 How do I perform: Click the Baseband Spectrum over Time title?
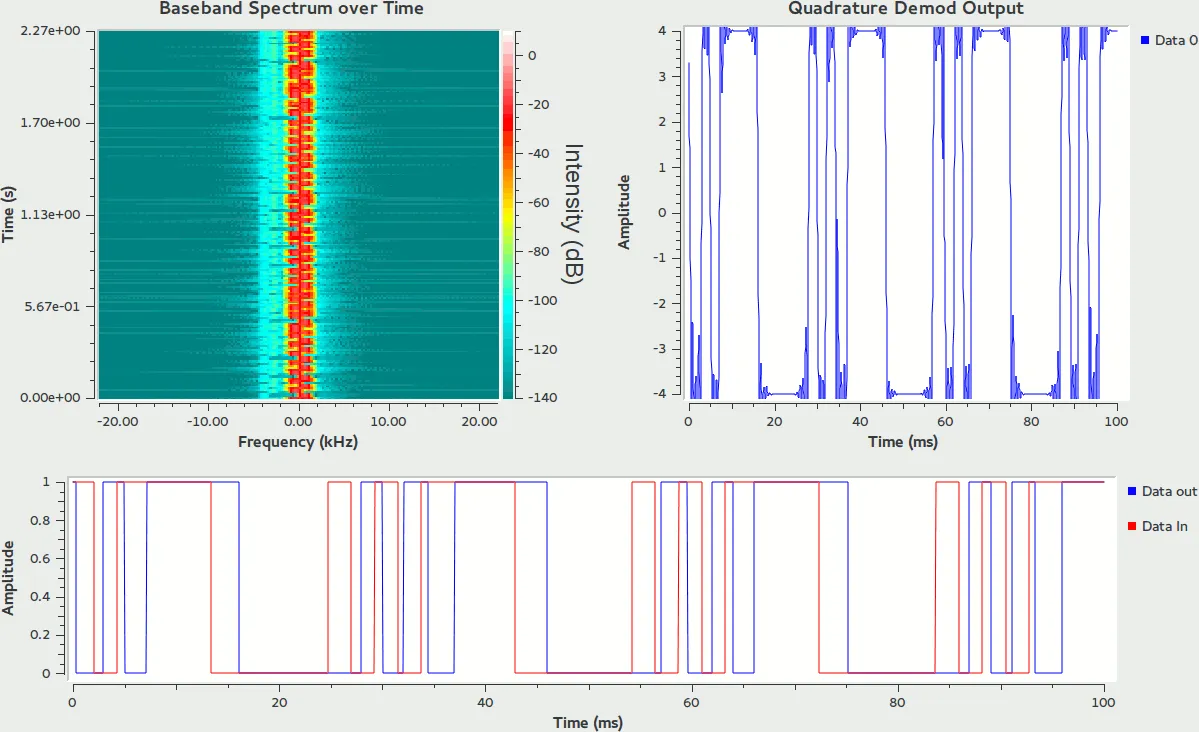291,9
